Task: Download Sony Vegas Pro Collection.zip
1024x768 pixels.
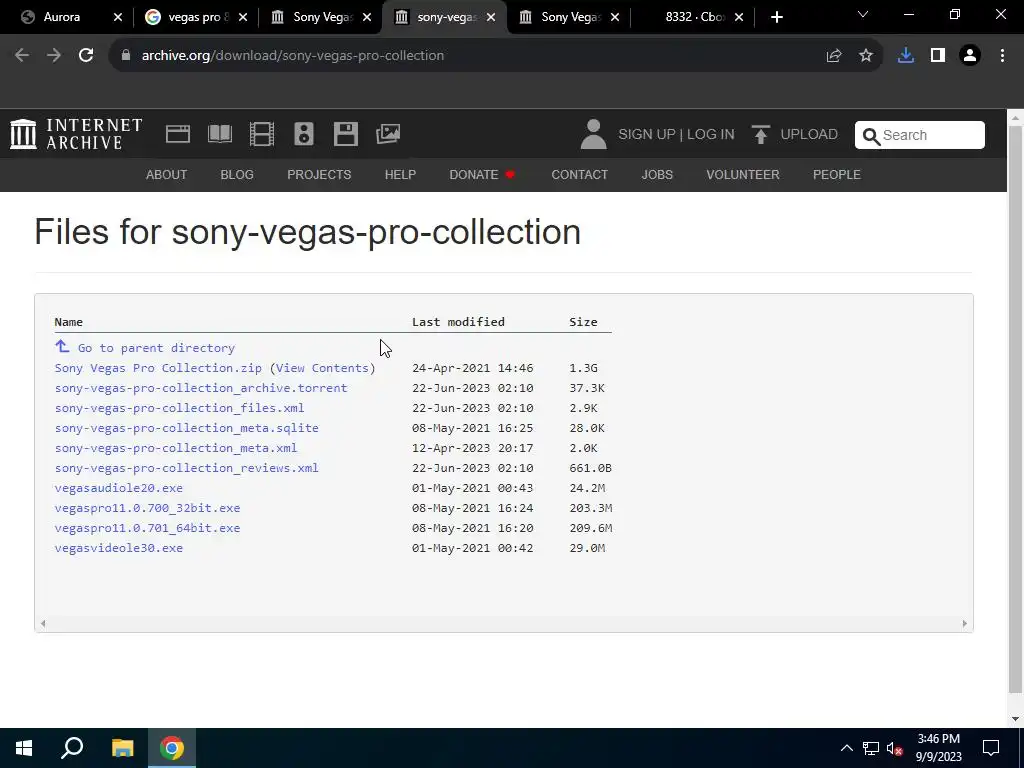Action: 158,368
